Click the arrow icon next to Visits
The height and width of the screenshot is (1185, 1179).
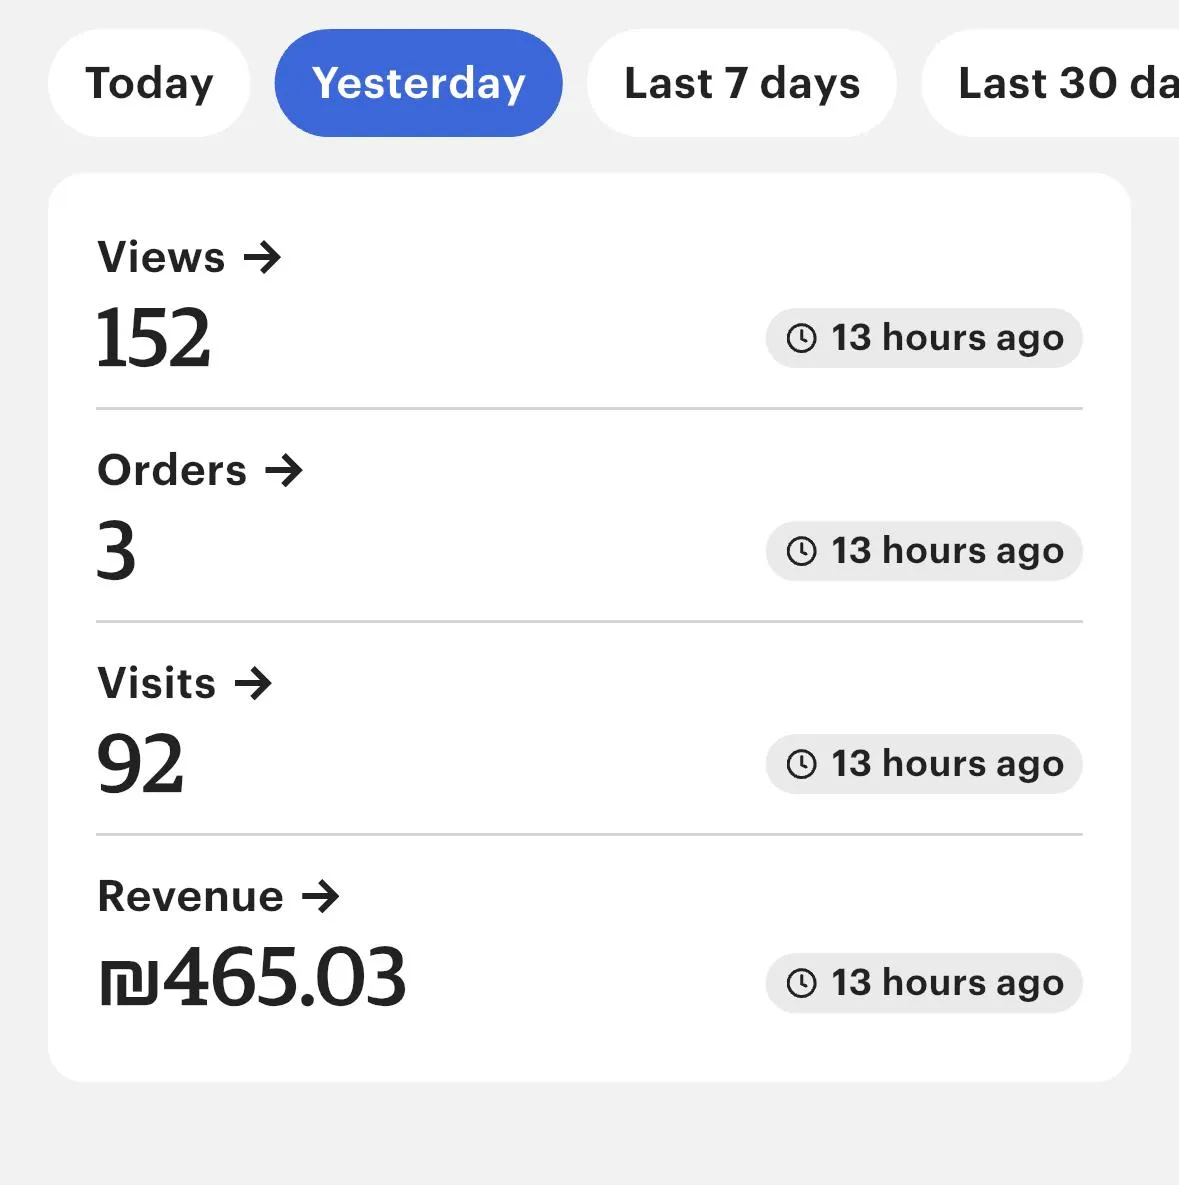coord(253,684)
